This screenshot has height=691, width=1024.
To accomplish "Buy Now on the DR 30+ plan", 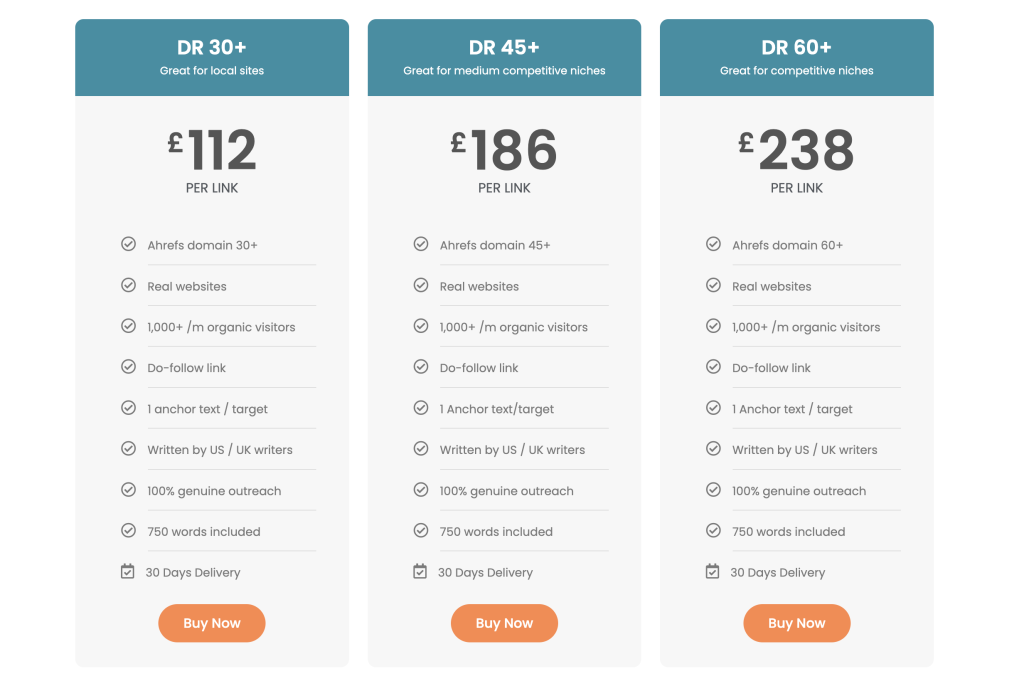I will click(211, 622).
